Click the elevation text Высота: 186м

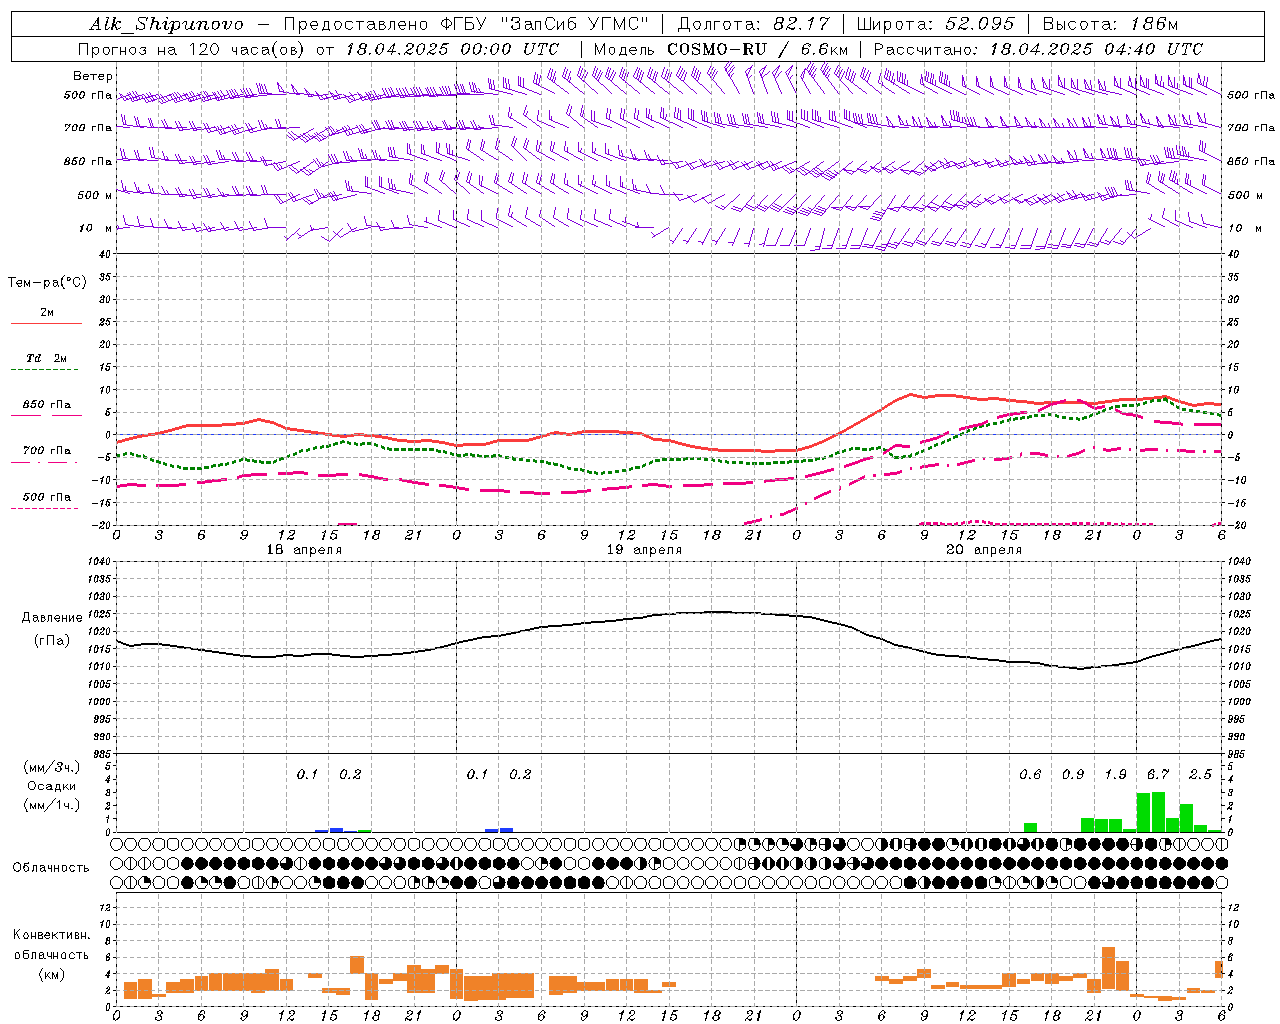1110,24
